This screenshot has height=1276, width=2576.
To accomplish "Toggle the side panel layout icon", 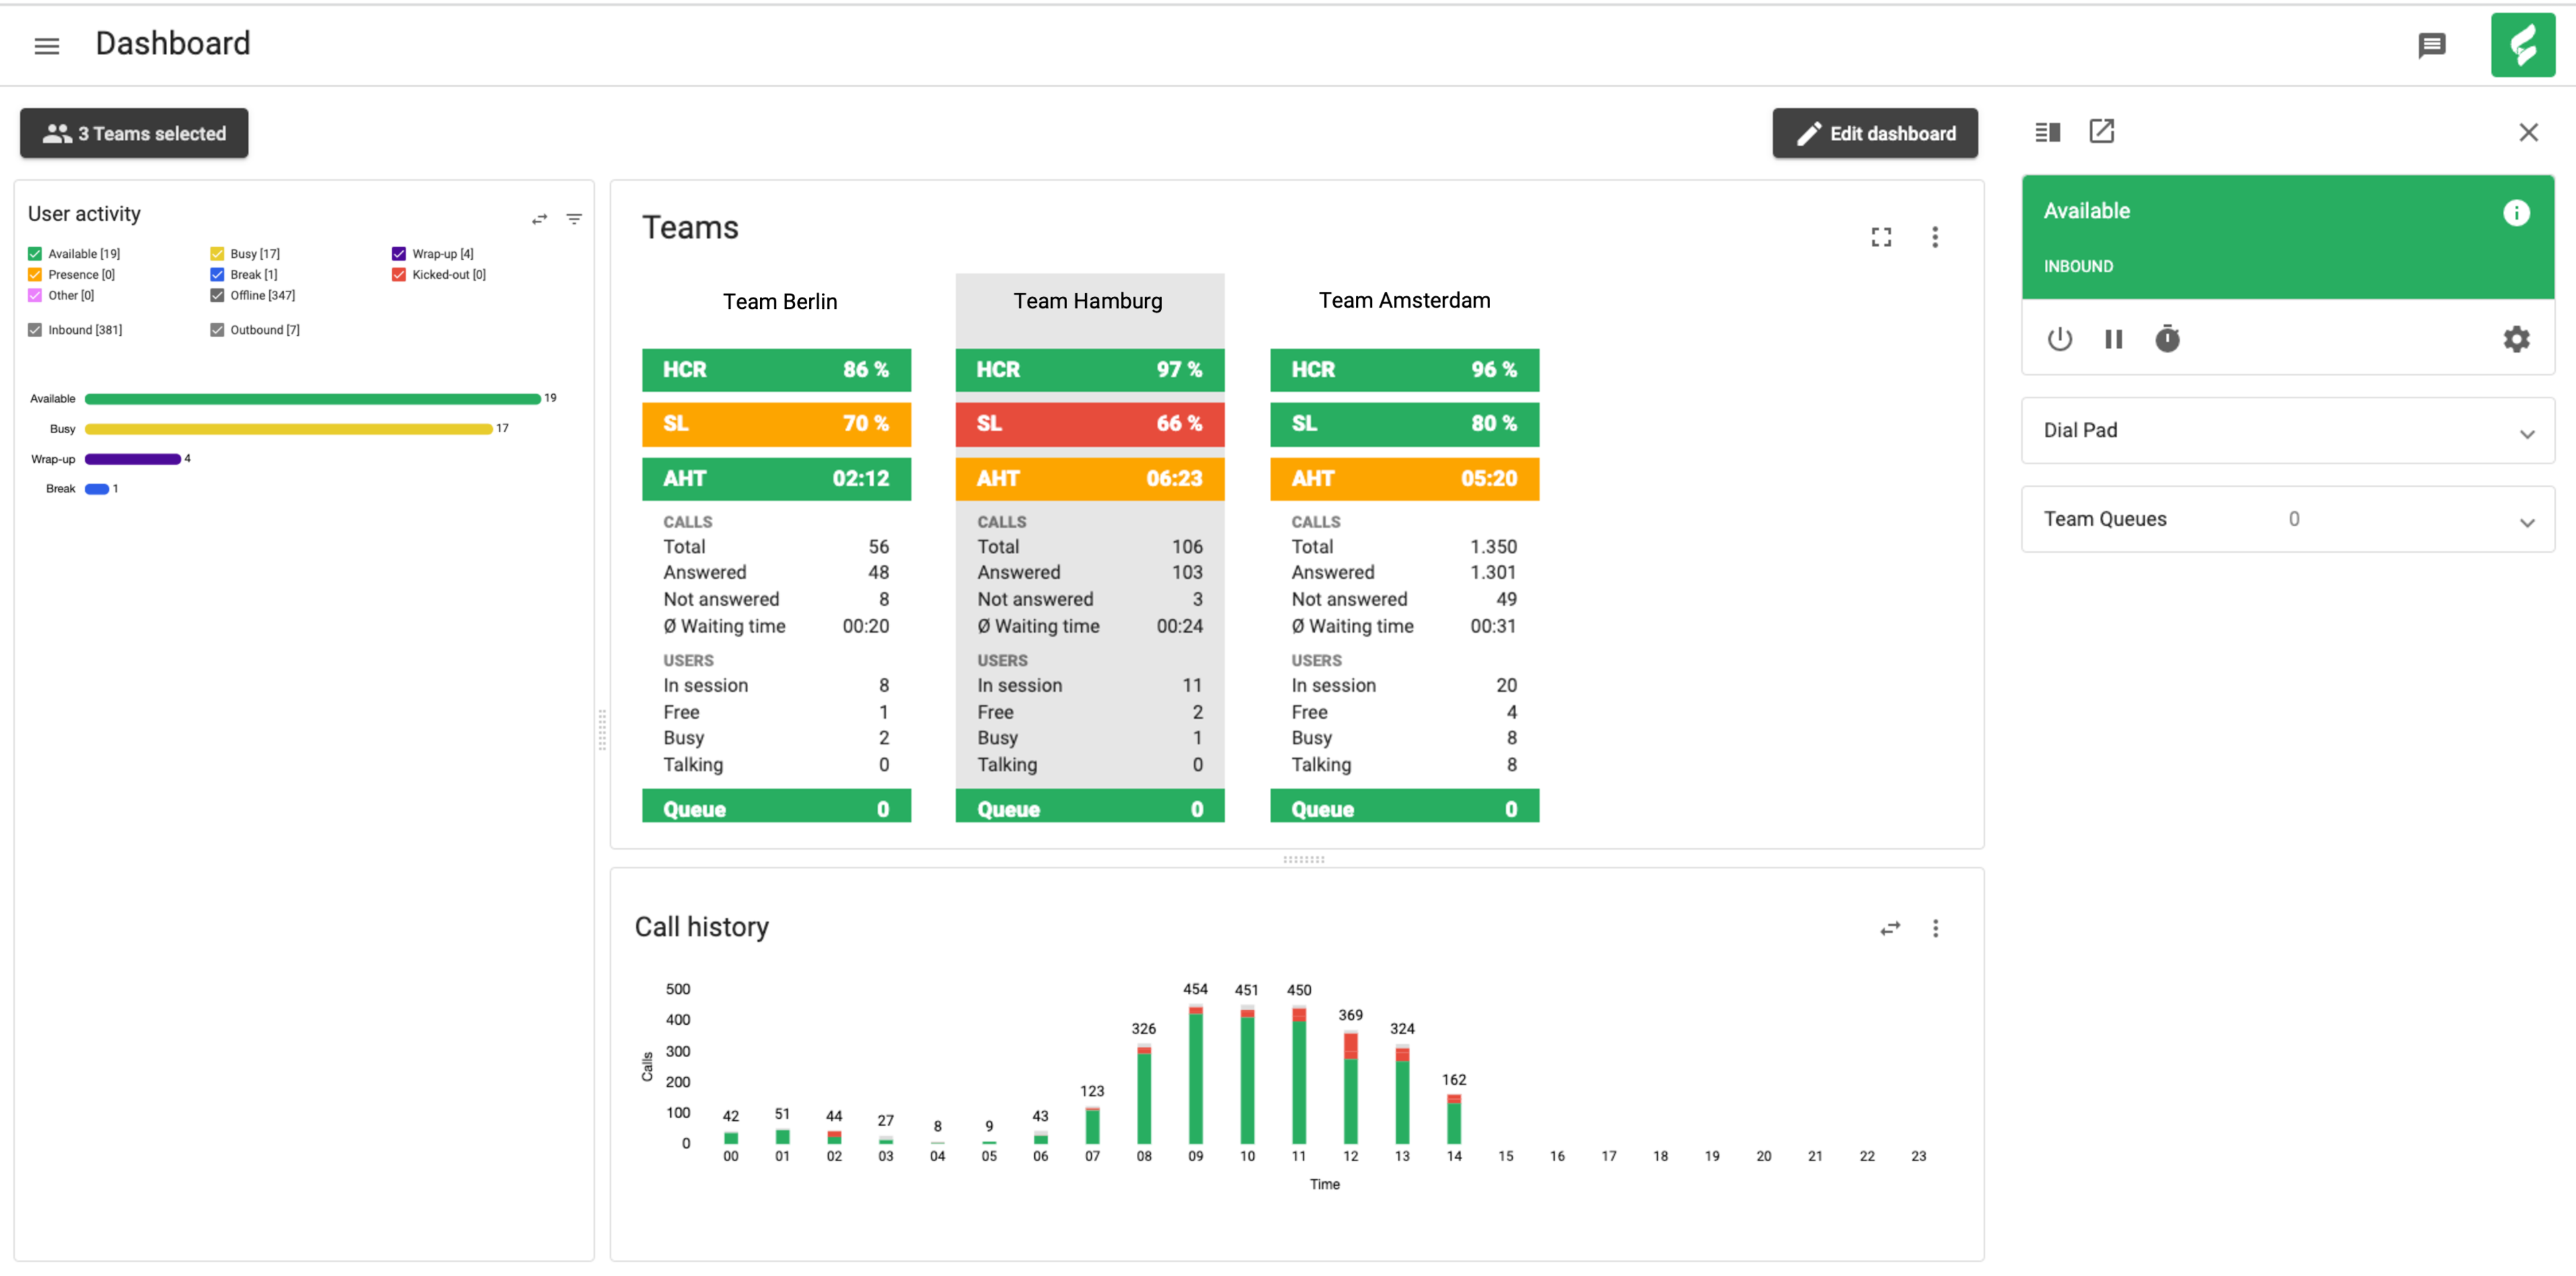I will pos(2047,132).
